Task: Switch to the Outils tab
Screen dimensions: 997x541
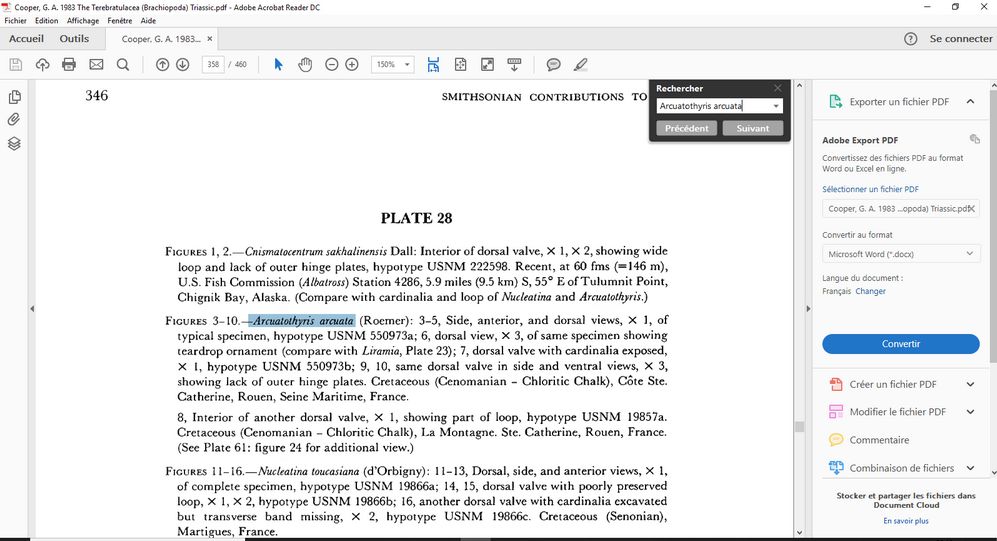Action: [74, 39]
